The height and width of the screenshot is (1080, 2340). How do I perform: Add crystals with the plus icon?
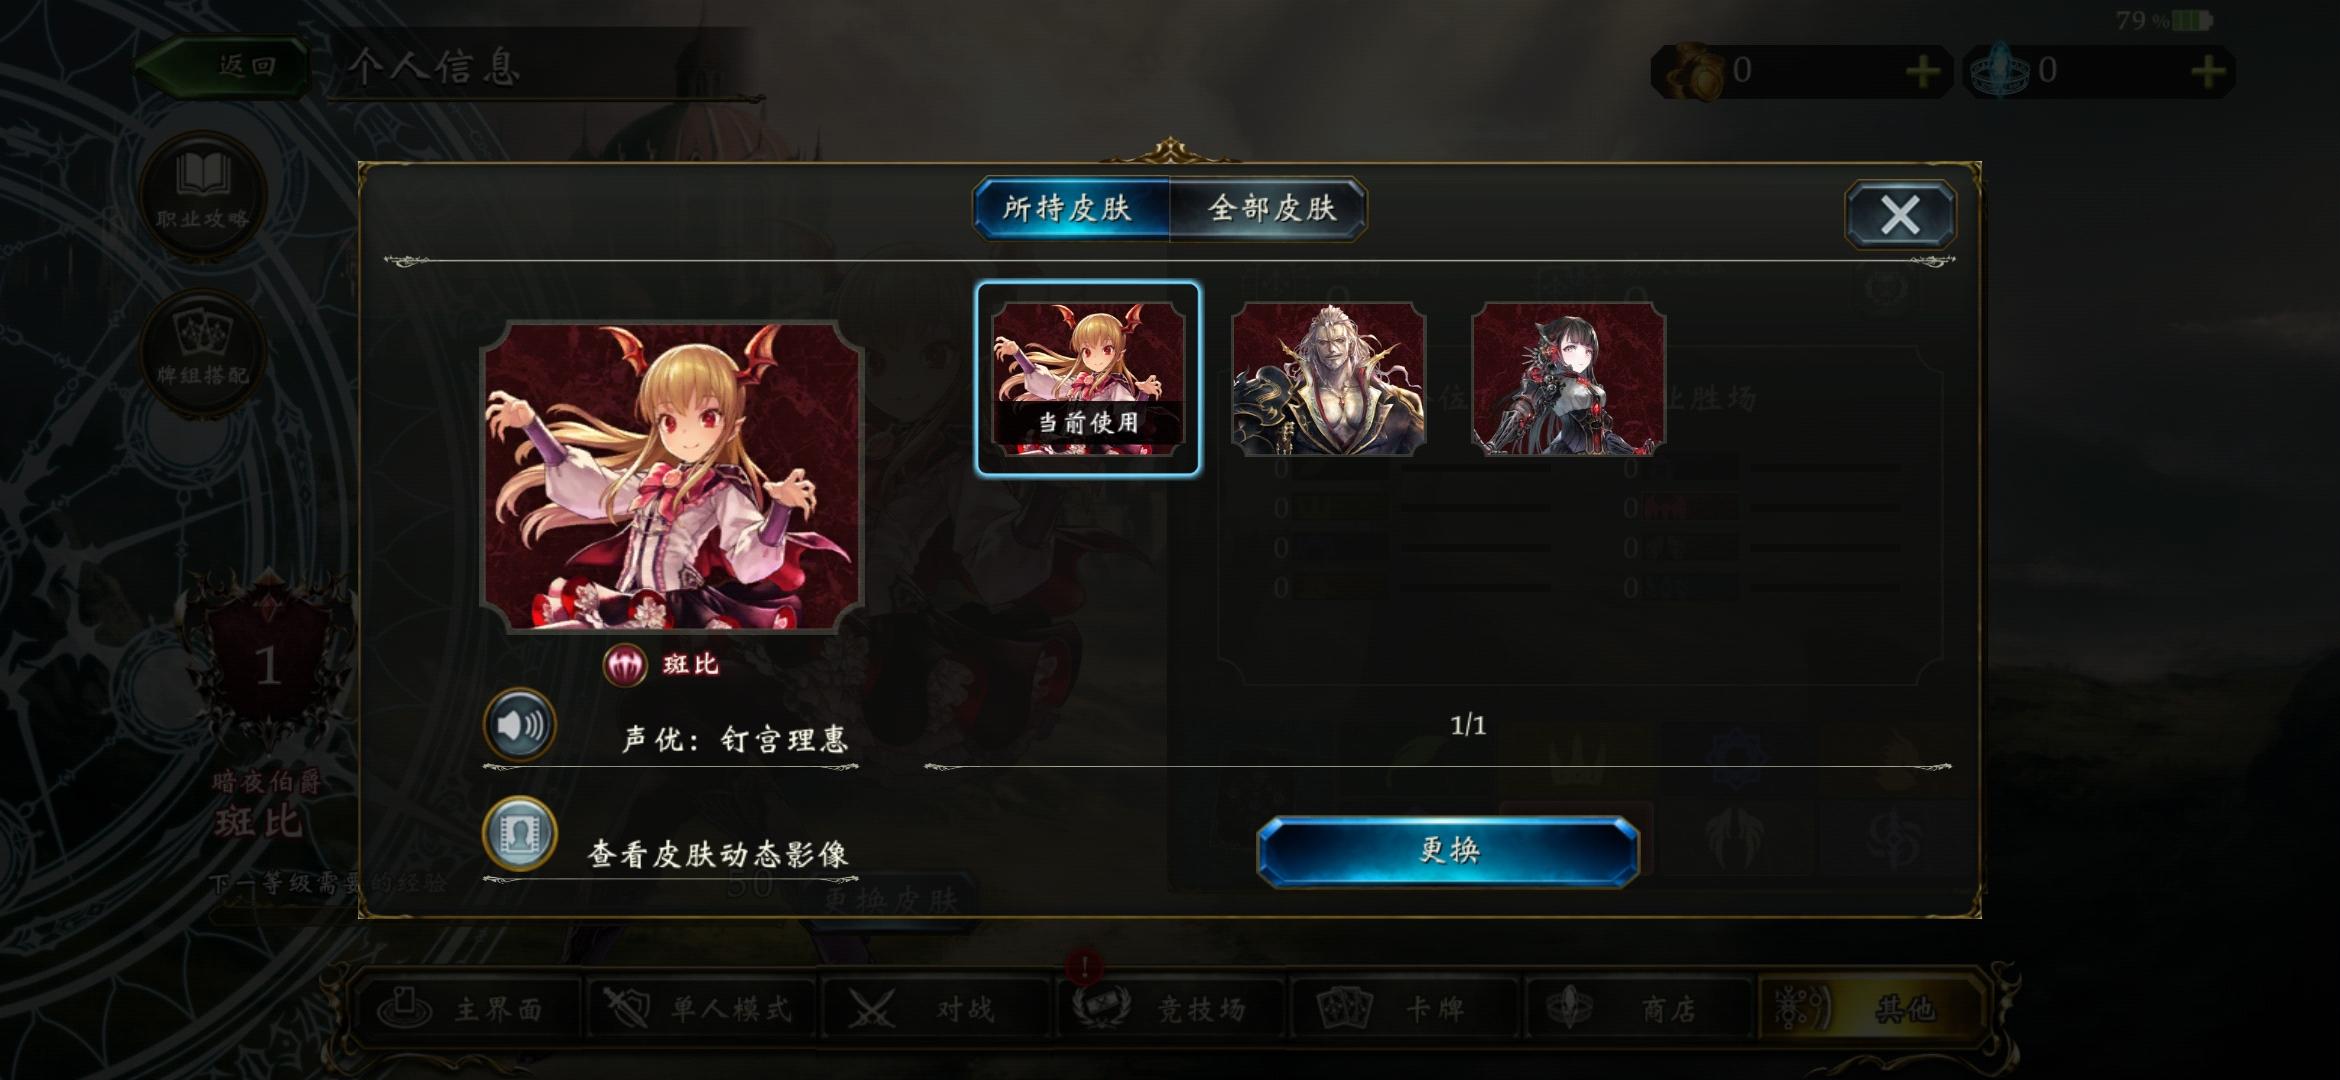(2208, 71)
